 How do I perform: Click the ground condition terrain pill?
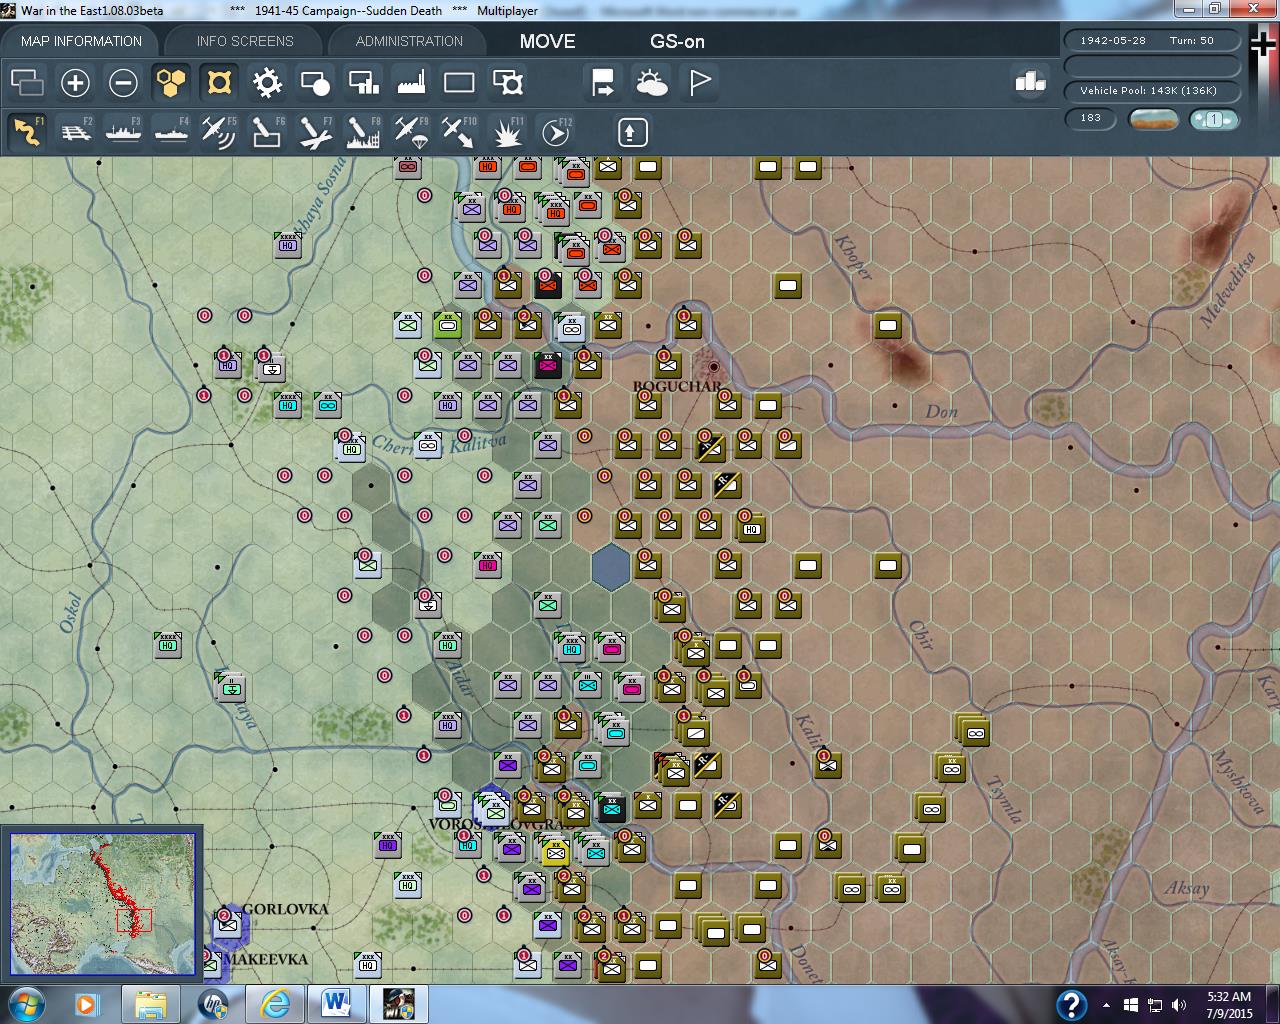coord(1152,119)
